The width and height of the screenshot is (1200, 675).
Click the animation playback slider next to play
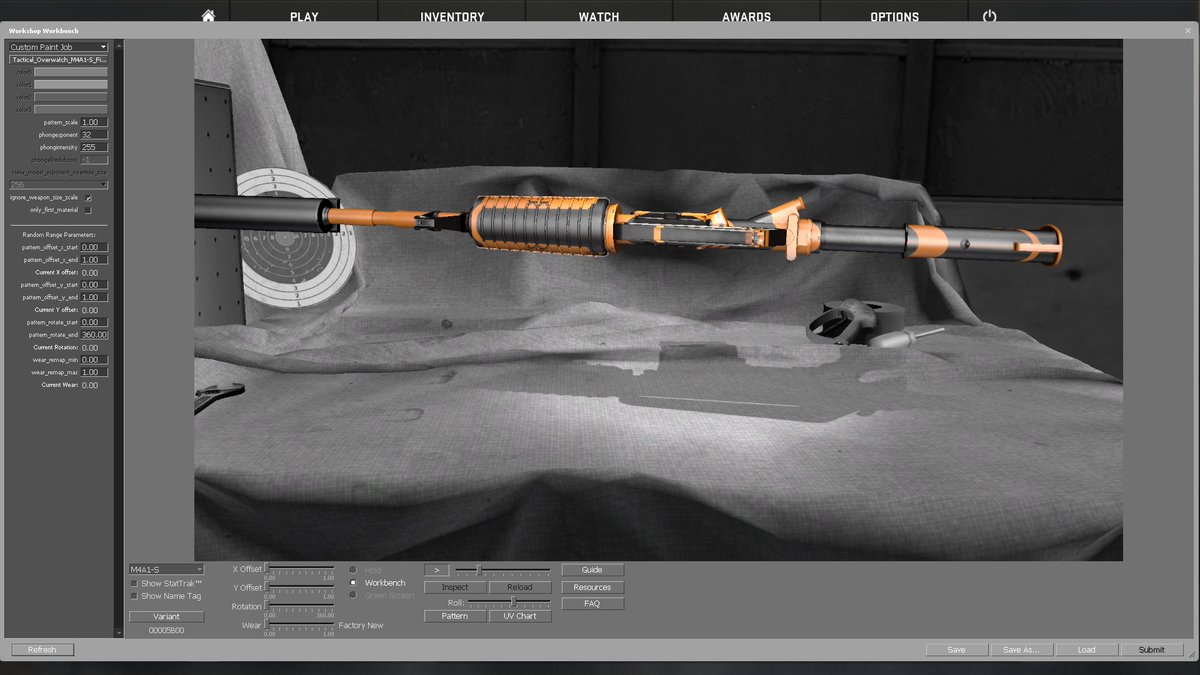503,570
